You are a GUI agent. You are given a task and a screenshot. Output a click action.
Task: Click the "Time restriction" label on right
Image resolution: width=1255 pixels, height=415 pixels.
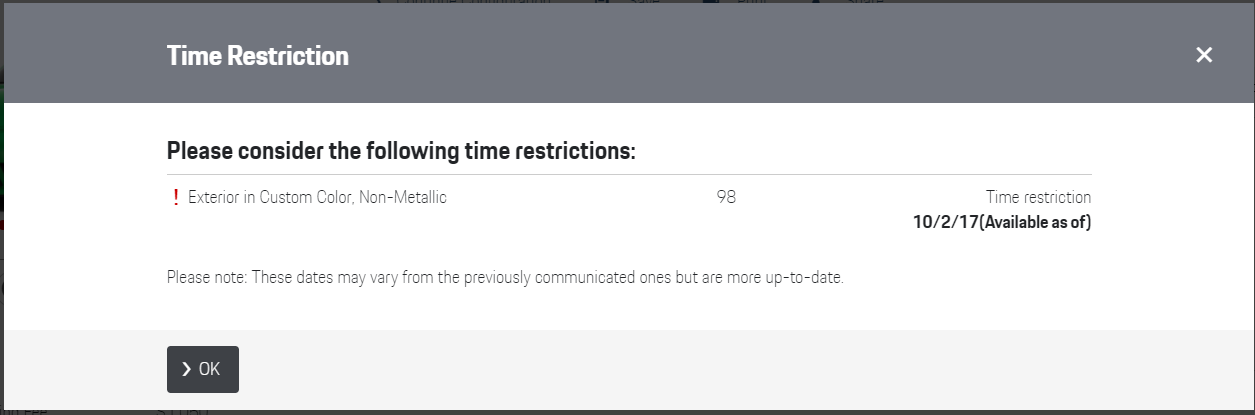point(1038,198)
